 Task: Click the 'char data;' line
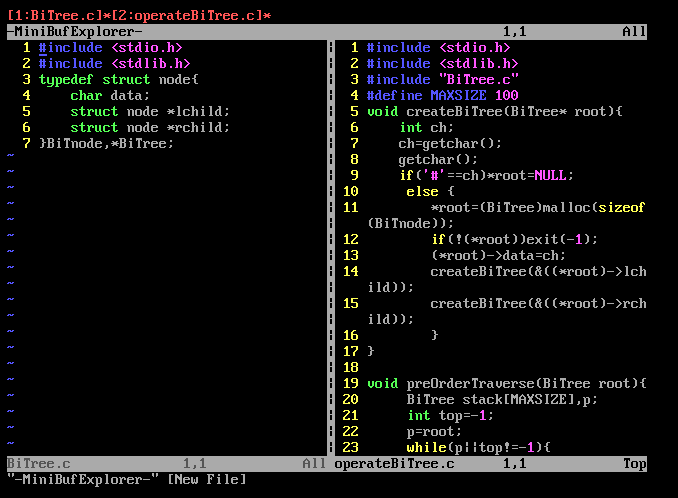point(110,96)
